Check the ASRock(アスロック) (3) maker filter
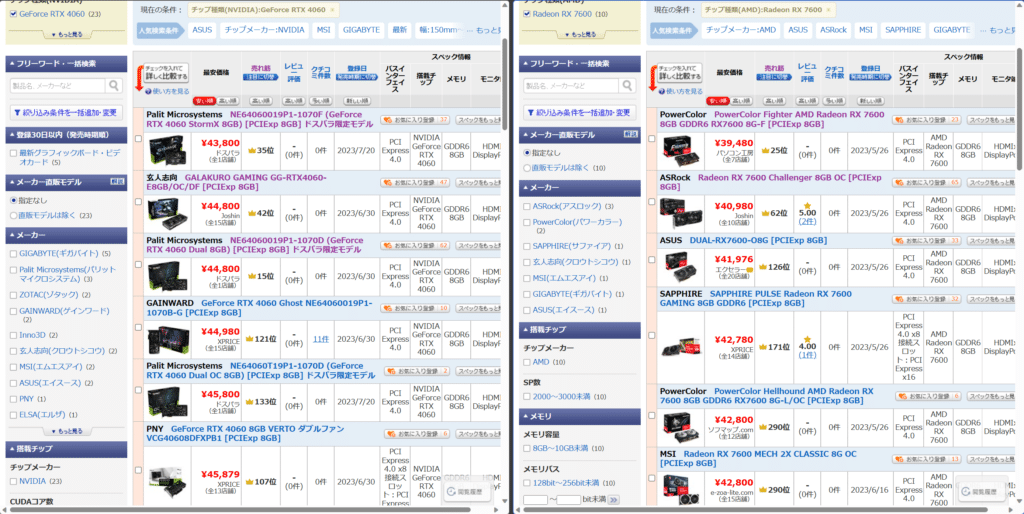This screenshot has width=1024, height=514. pyautogui.click(x=527, y=206)
